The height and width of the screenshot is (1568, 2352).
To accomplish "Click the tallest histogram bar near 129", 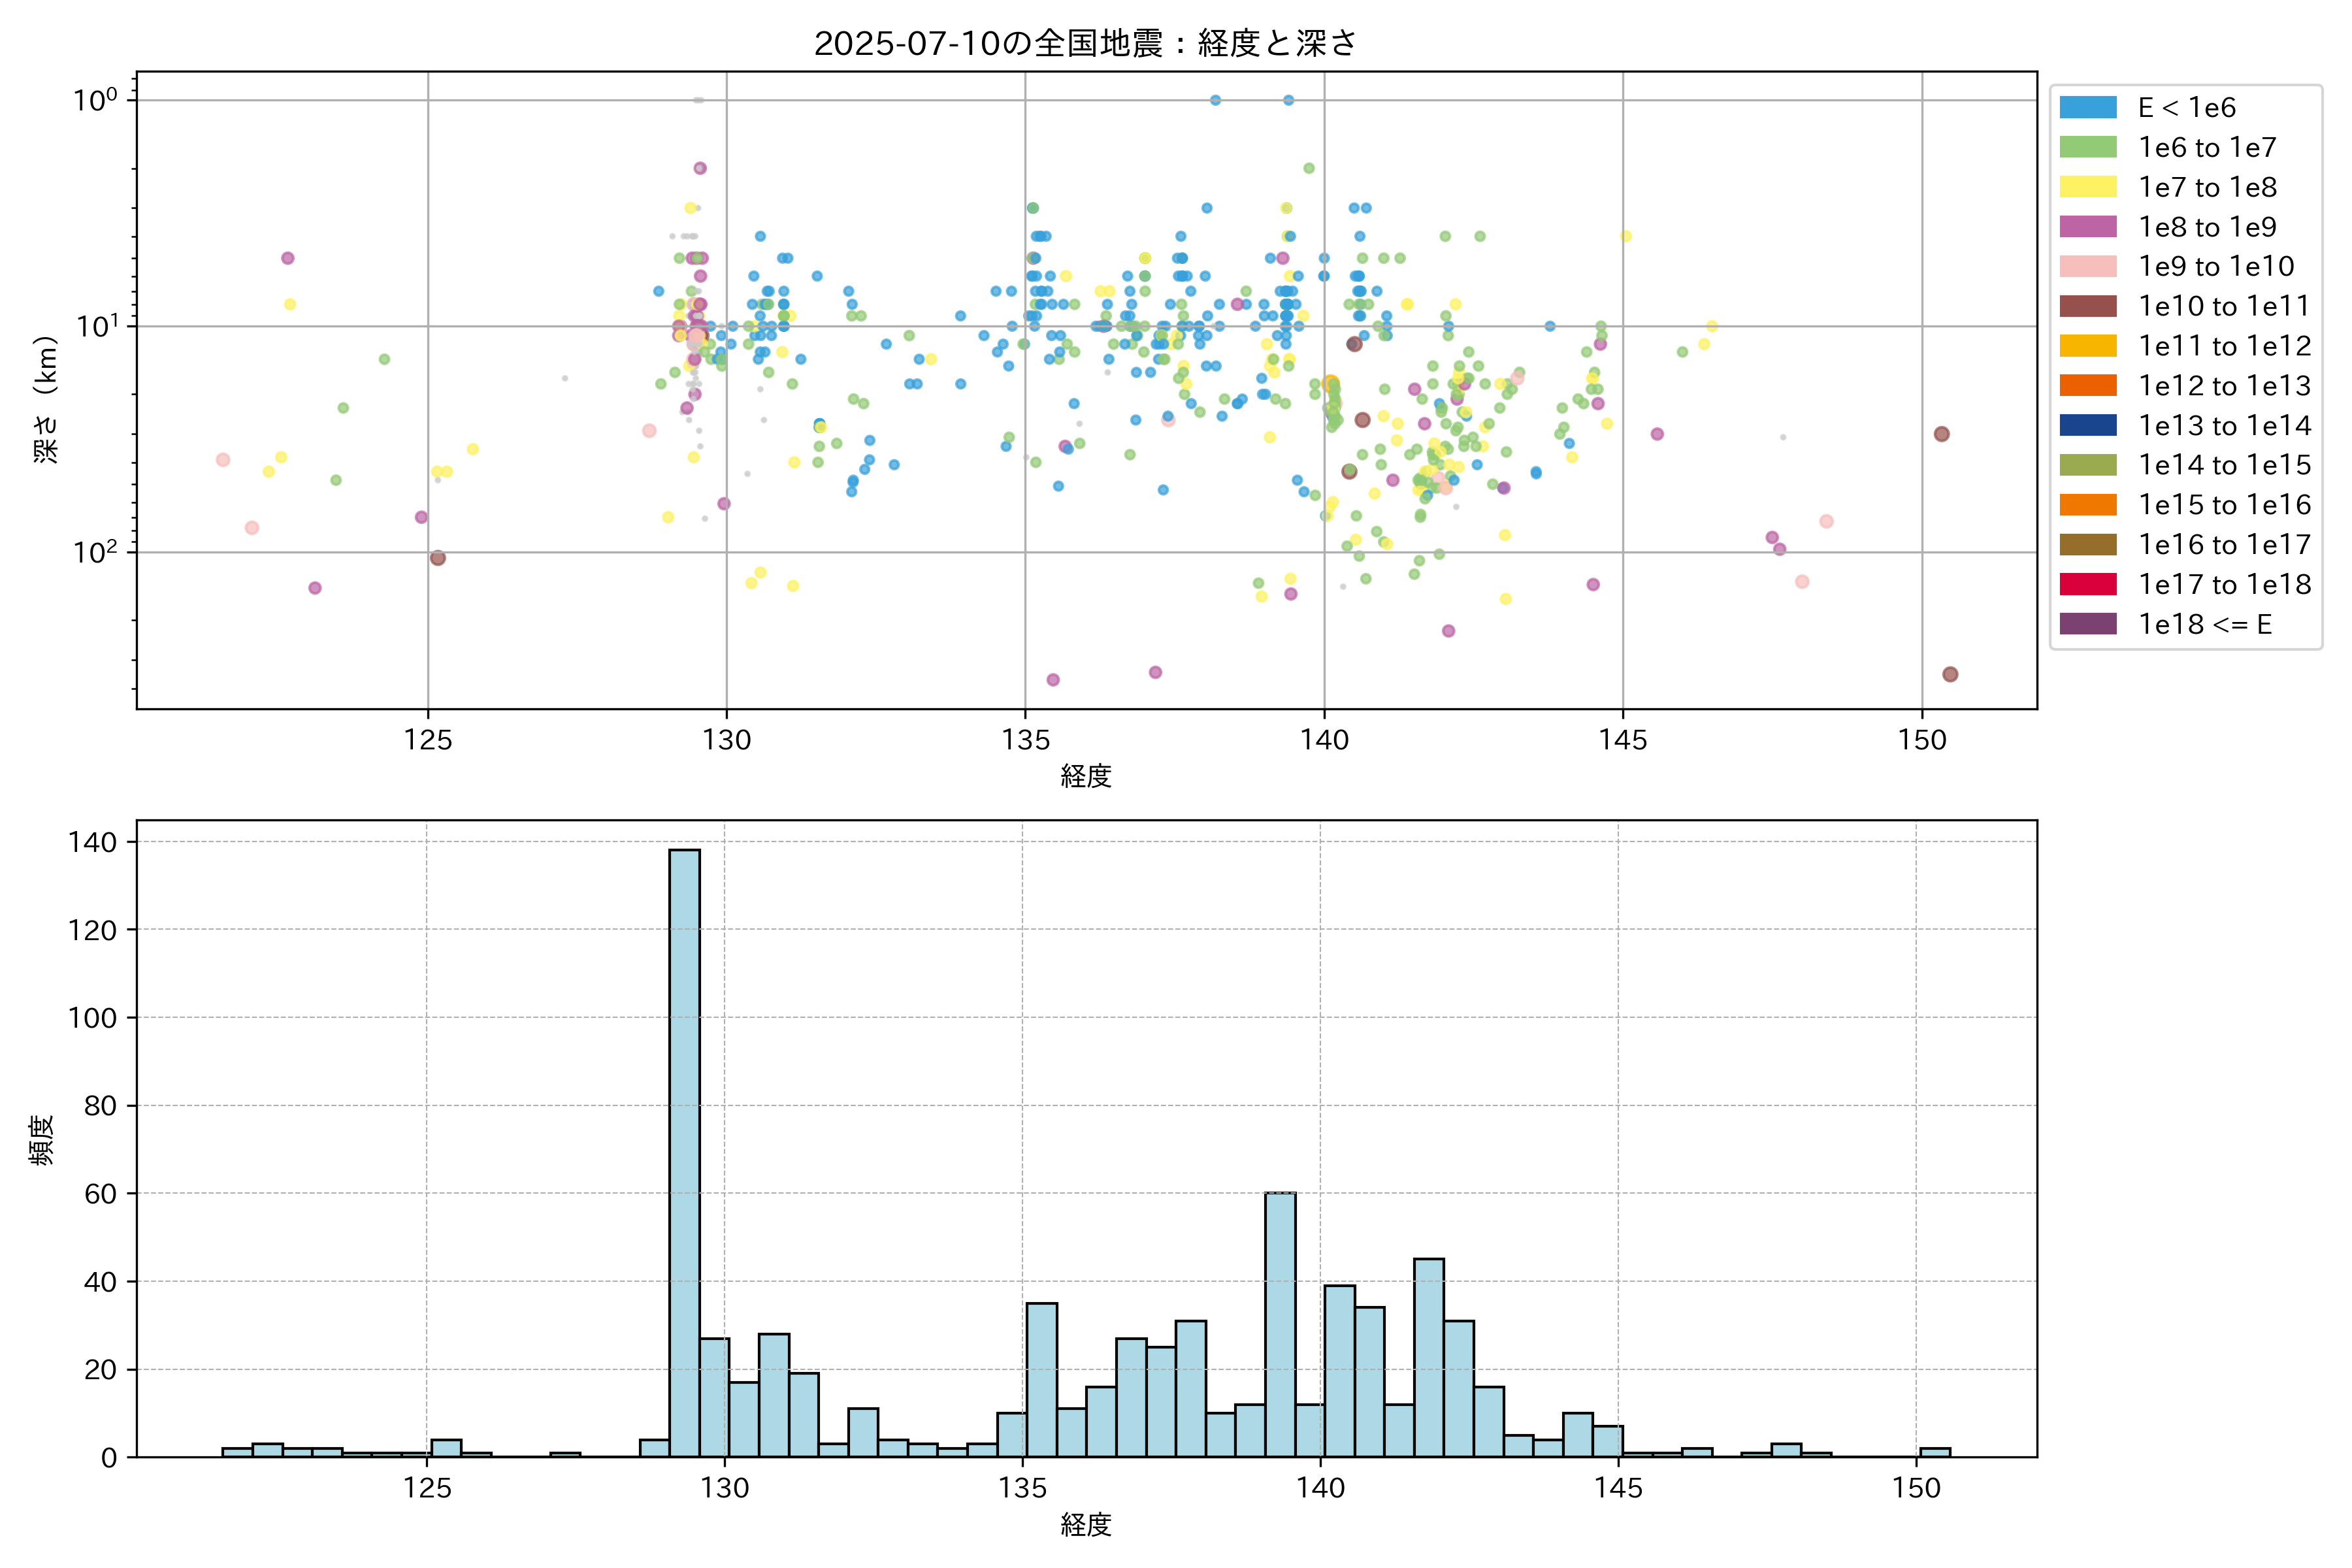I will click(684, 1150).
